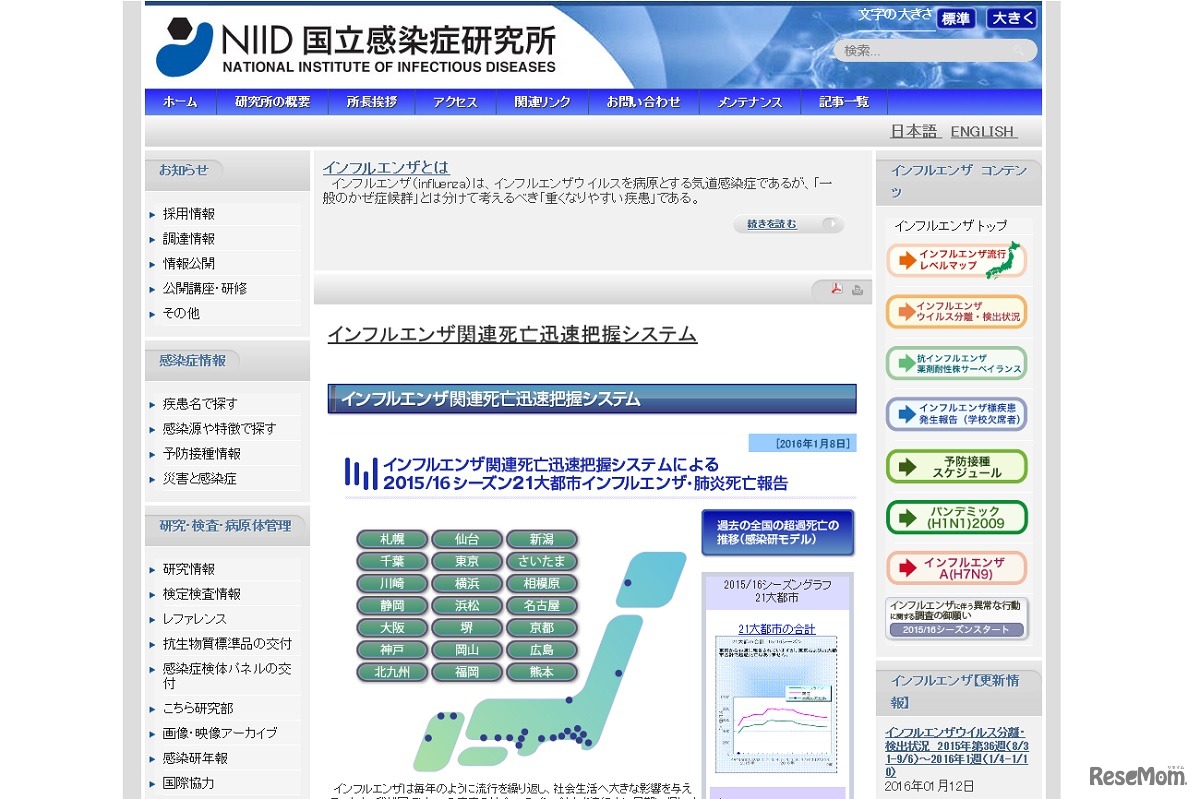Select the 熊本 city button
The image size is (1200, 799).
coord(542,672)
